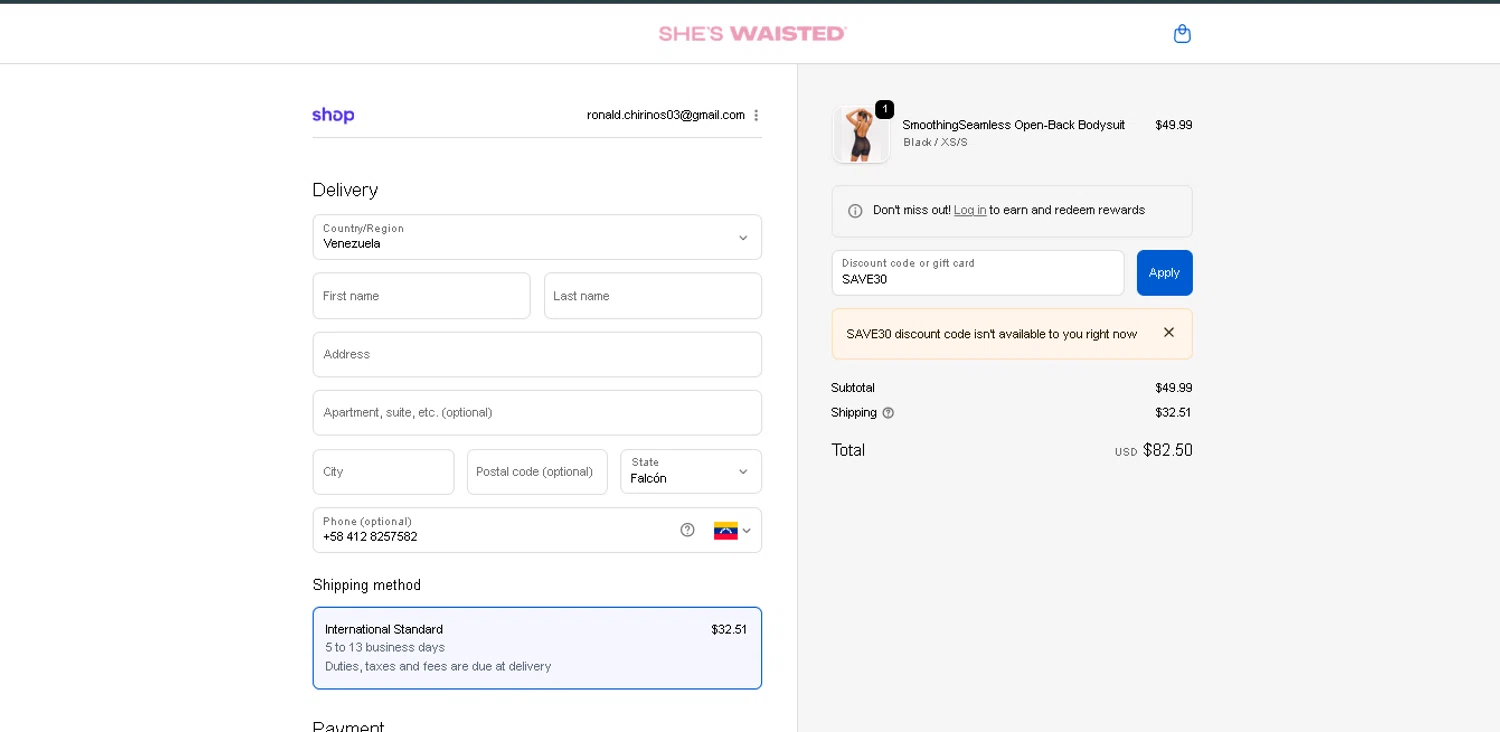Screen dimensions: 1500x732
Task: Click the total amount $82.50
Action: [1168, 450]
